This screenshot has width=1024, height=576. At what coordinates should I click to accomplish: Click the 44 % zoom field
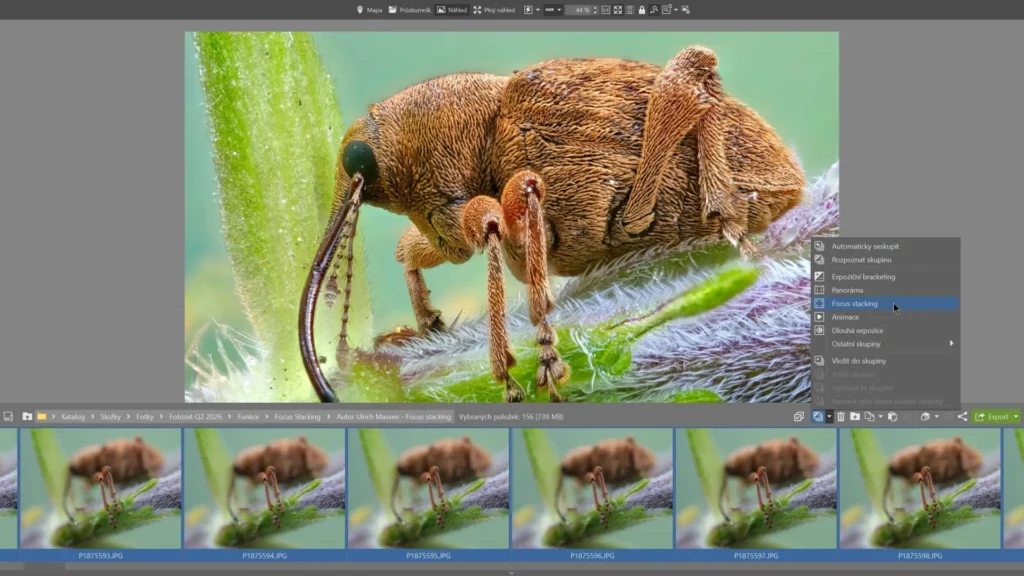579,10
